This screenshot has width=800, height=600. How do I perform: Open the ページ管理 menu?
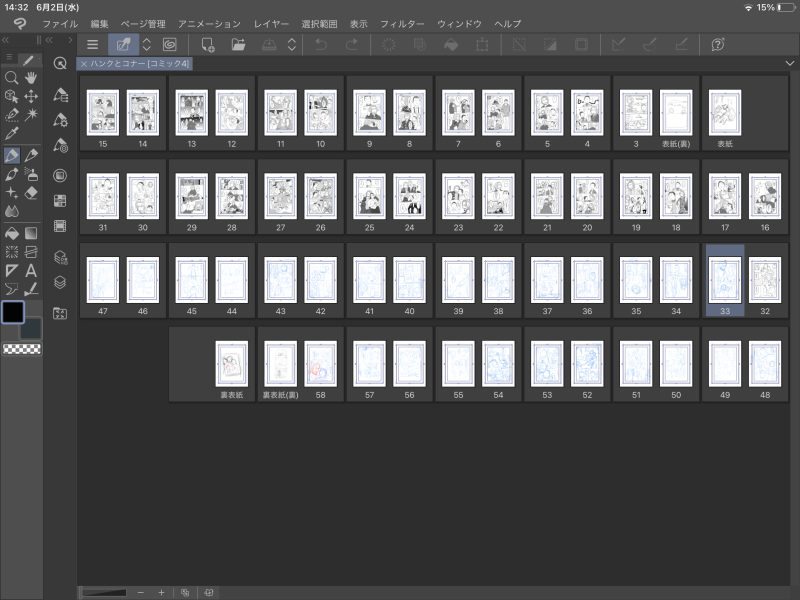143,24
